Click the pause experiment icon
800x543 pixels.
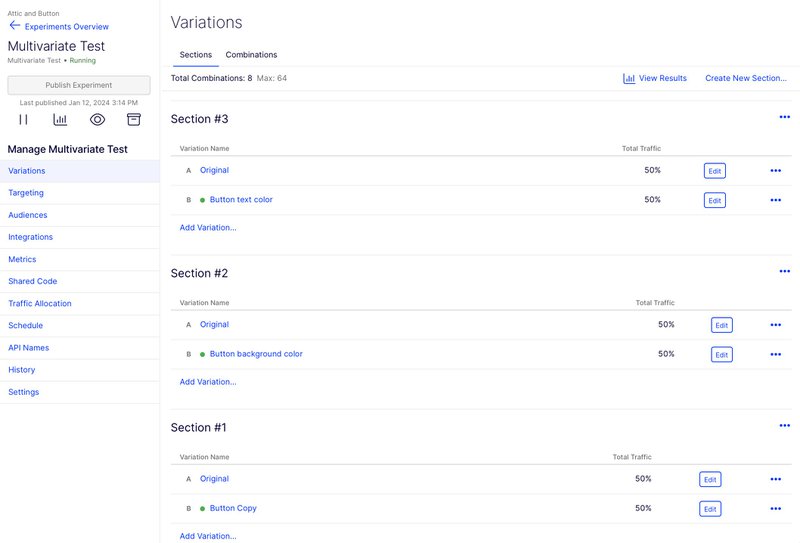pos(23,120)
